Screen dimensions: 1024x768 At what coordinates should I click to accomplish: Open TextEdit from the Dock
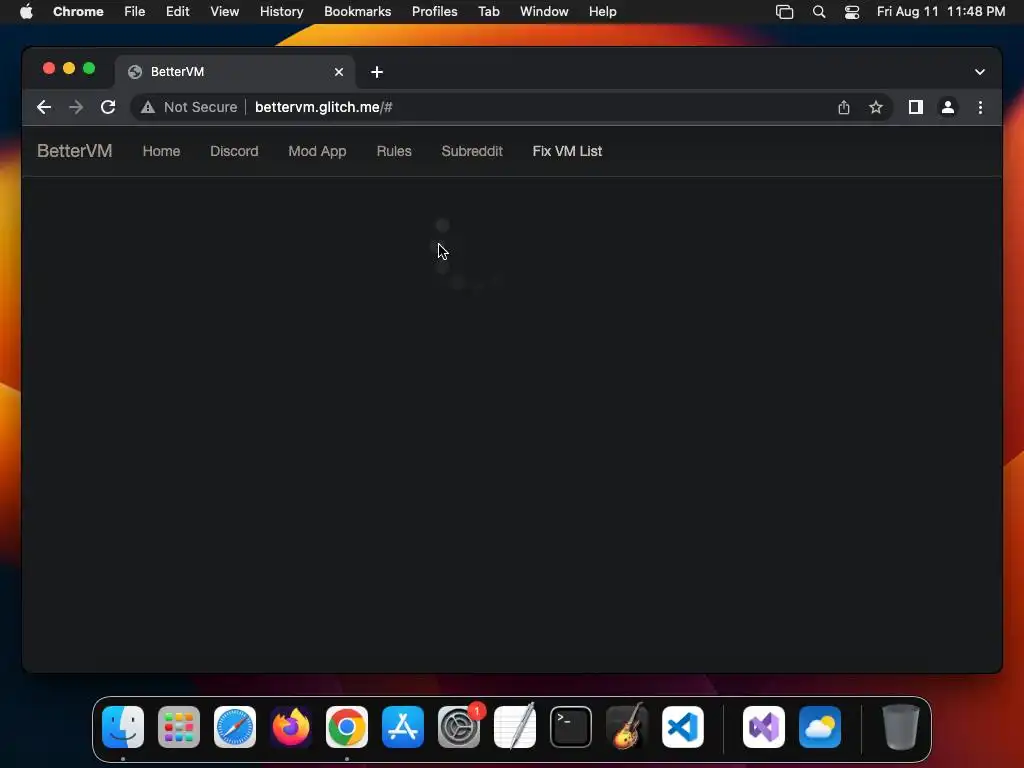pos(515,727)
